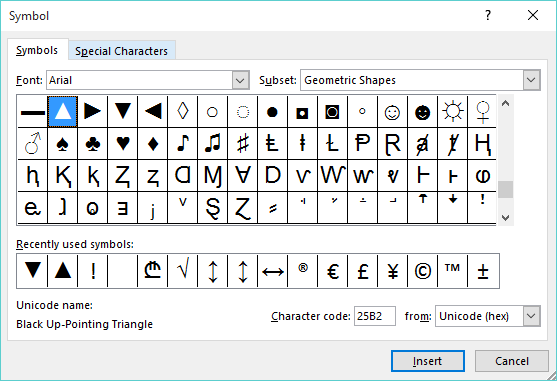Select the black down-pointing triangle in grid
This screenshot has height=381, width=557.
coord(123,112)
